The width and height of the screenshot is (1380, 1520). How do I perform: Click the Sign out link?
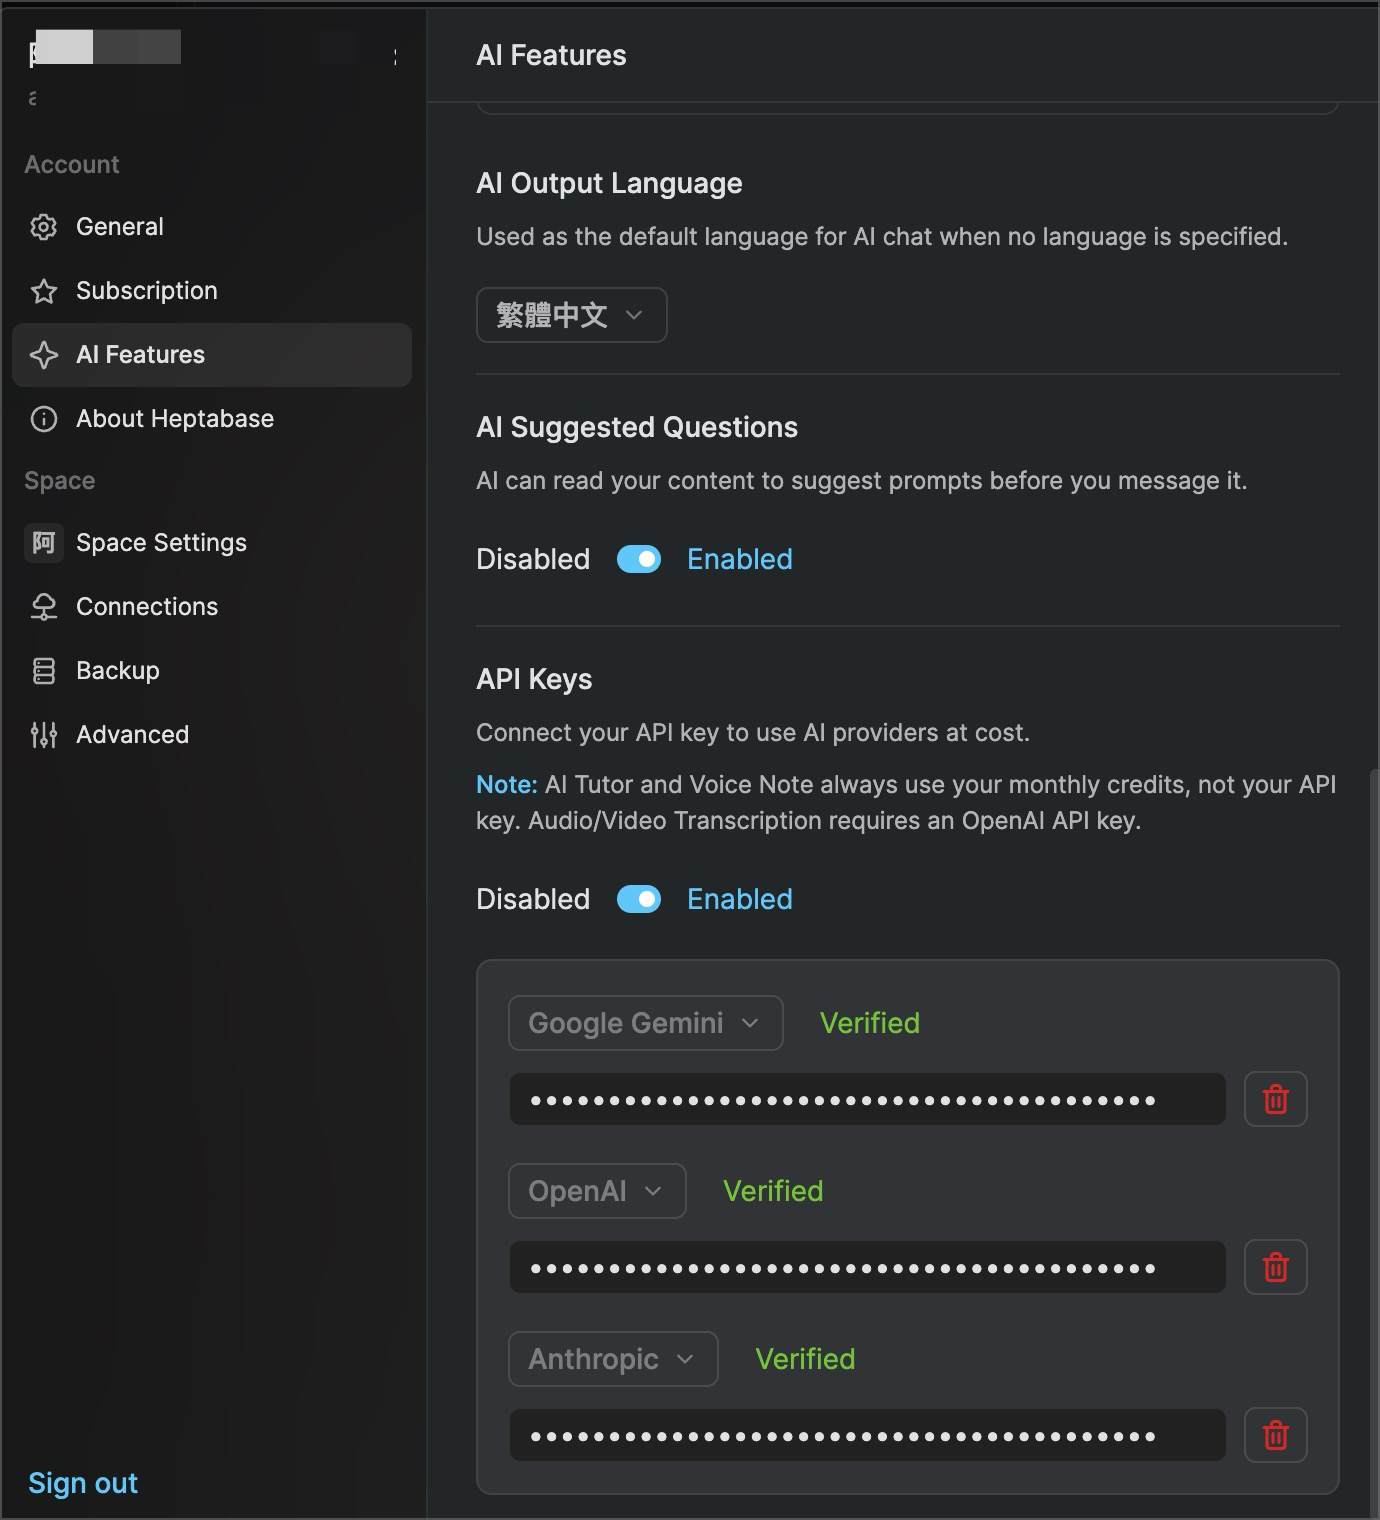point(83,1483)
